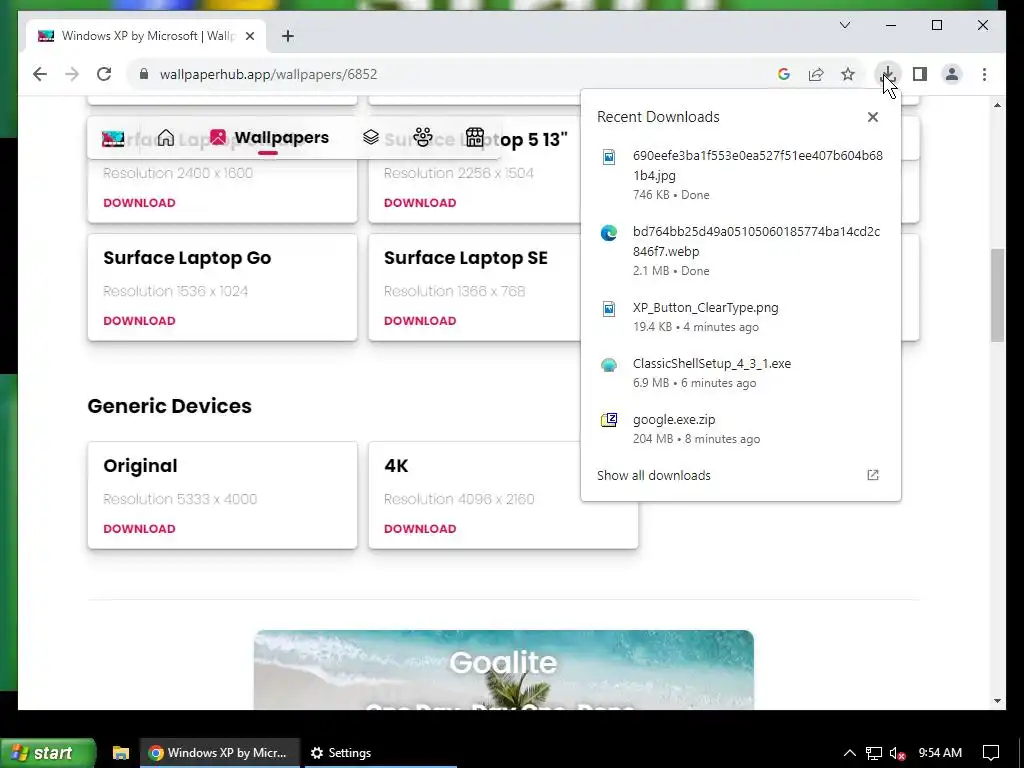The width and height of the screenshot is (1024, 768).
Task: Download the Surface Laptop Go wallpaper
Action: click(139, 321)
